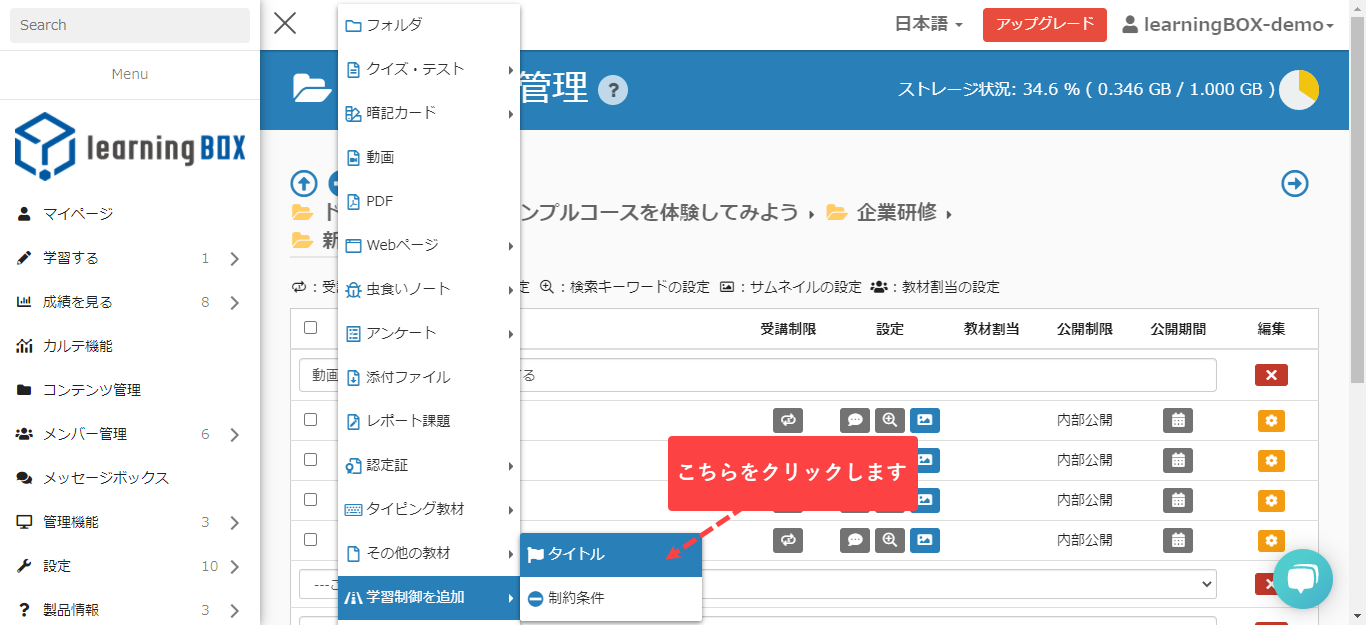Open コンテンツ管理 in the sidebar
Image resolution: width=1366 pixels, height=625 pixels.
pyautogui.click(x=92, y=390)
